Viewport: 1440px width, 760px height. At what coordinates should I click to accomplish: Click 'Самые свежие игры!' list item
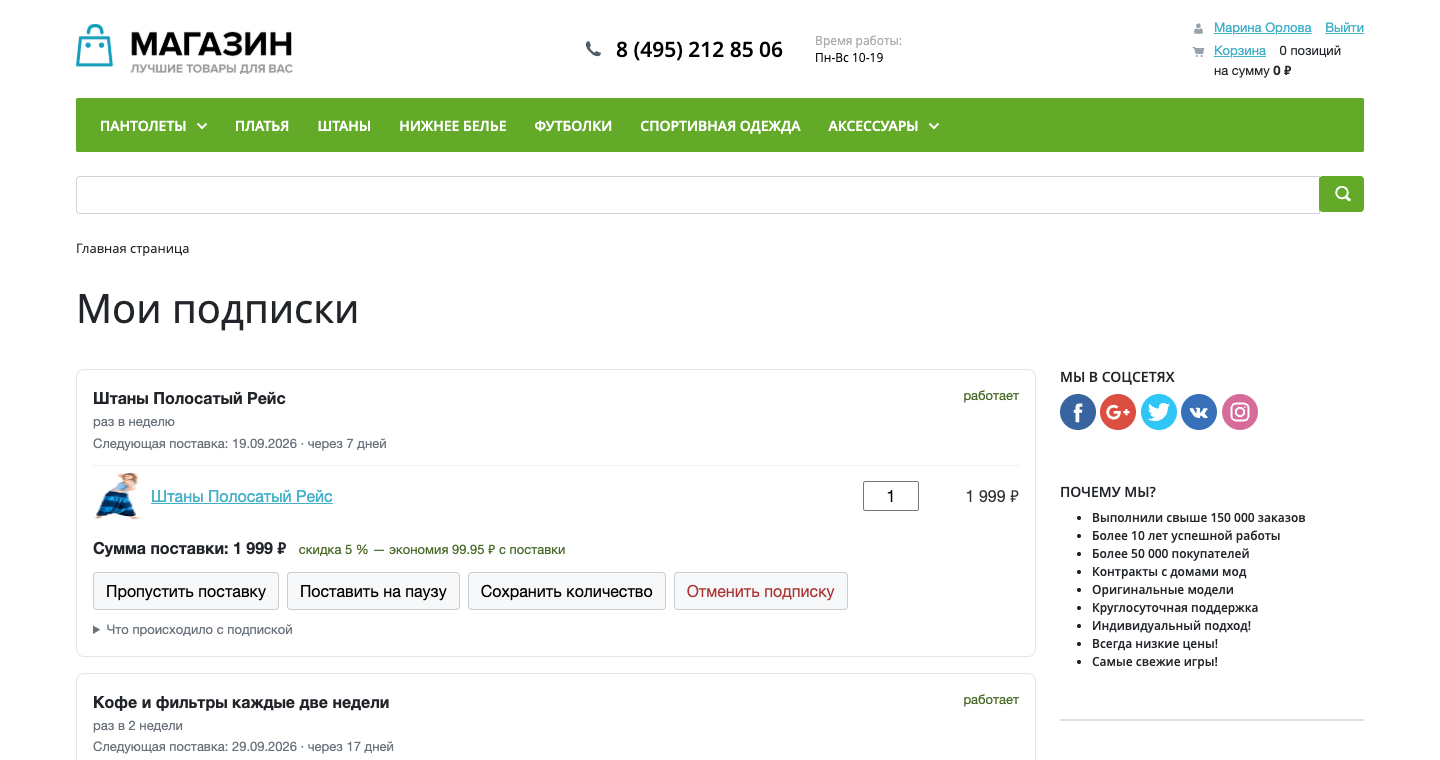coord(1155,662)
